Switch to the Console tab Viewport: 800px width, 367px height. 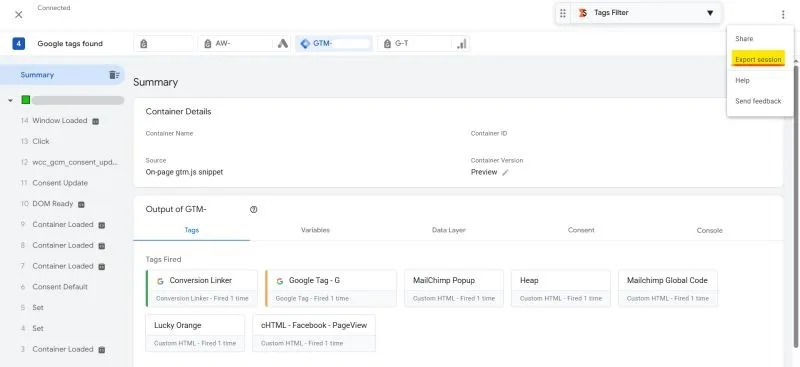coord(710,230)
